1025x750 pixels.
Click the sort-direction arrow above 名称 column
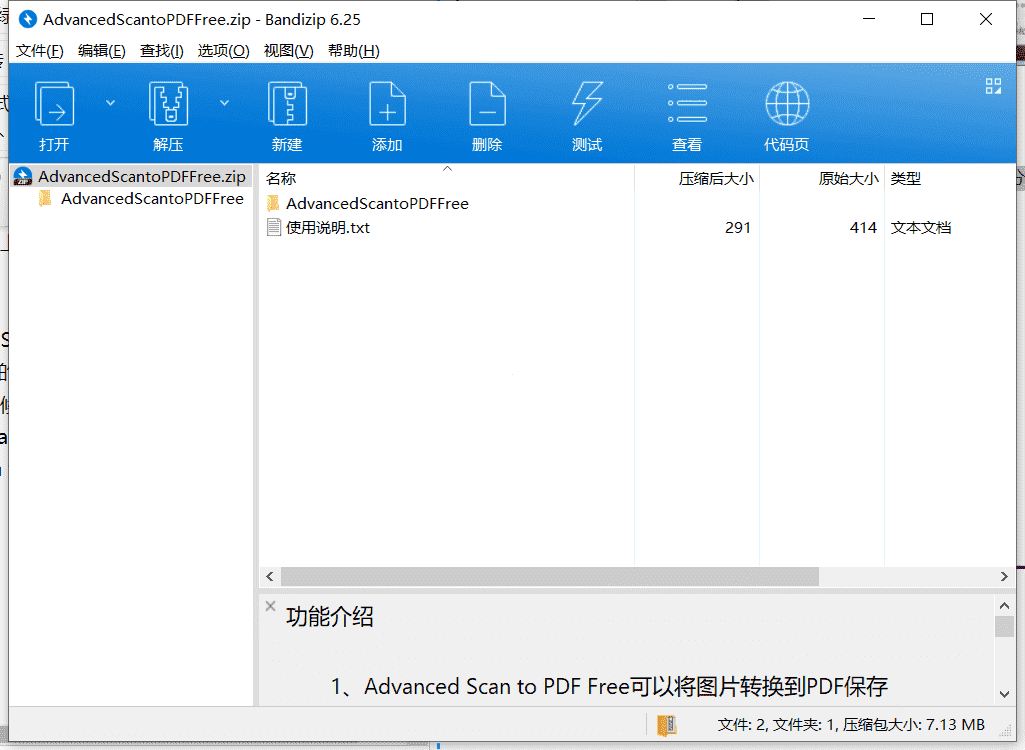448,169
